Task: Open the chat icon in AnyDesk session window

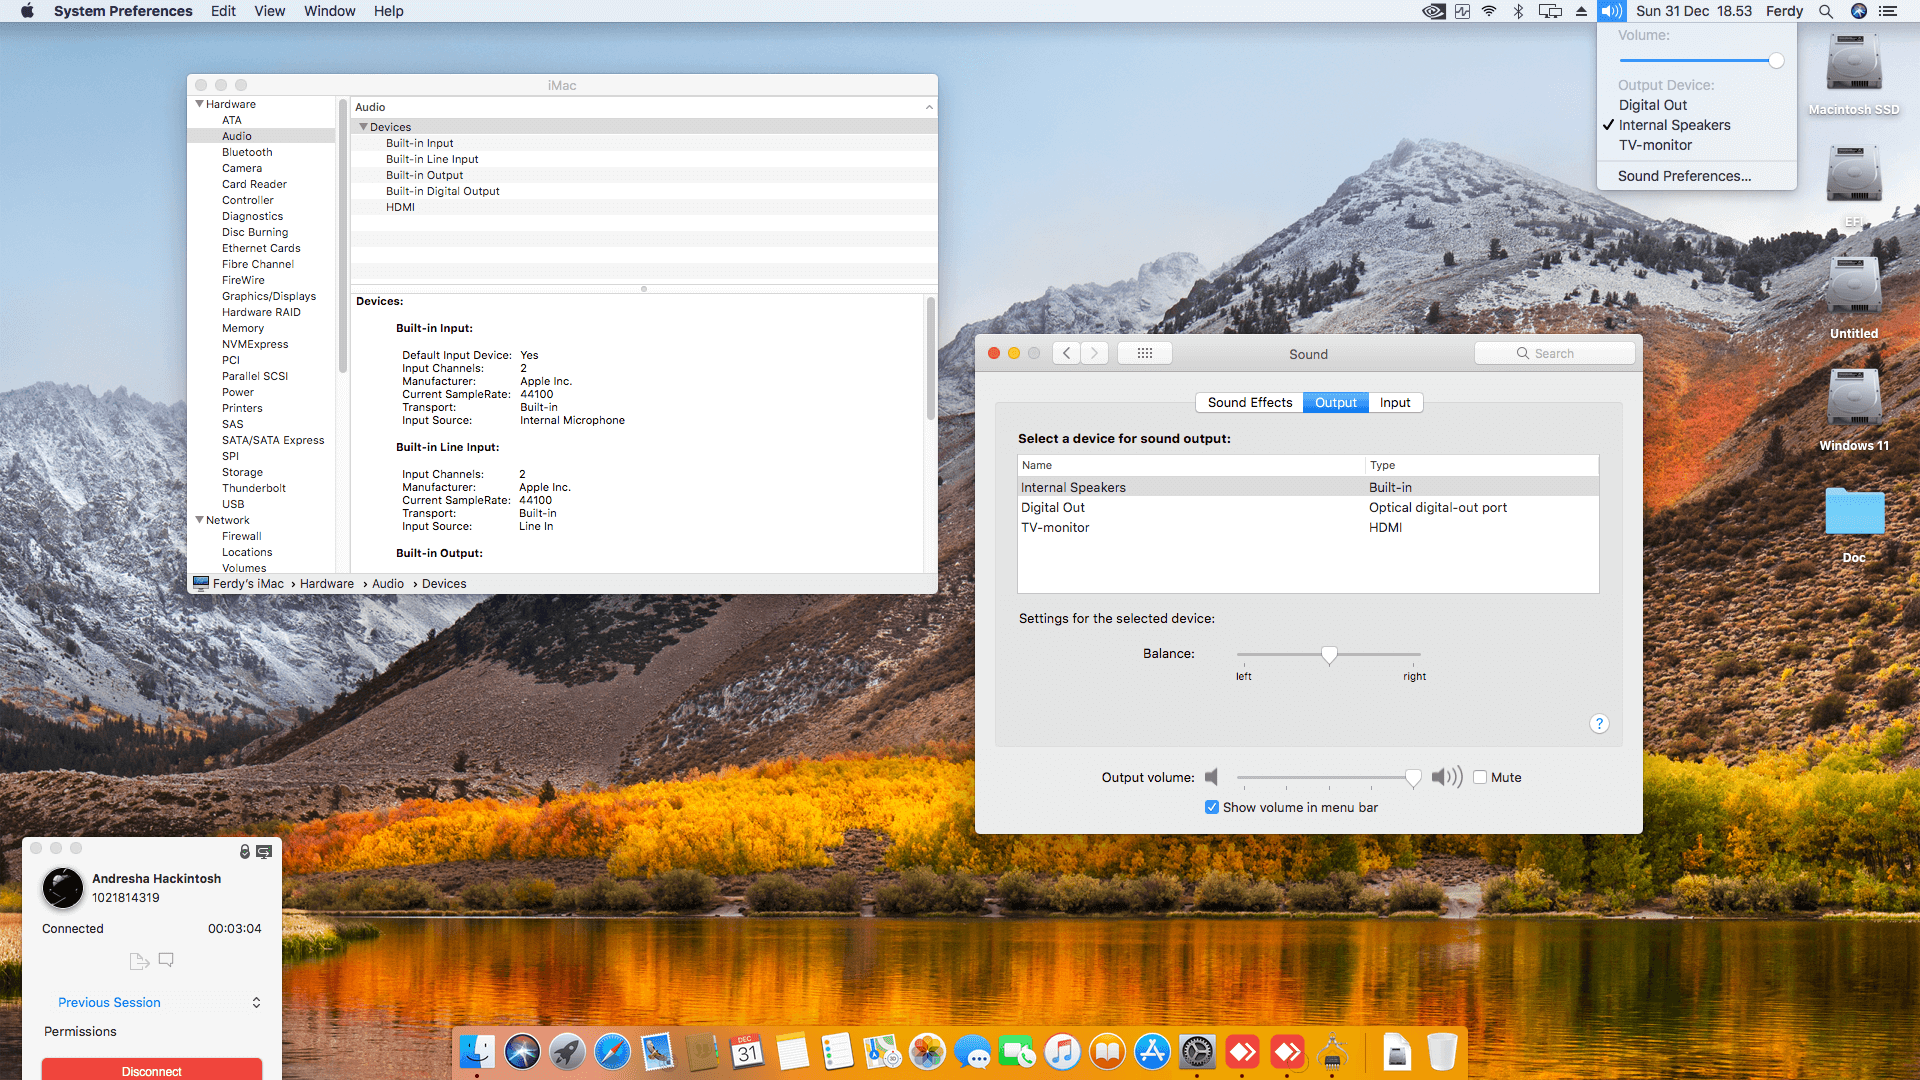Action: pyautogui.click(x=166, y=960)
